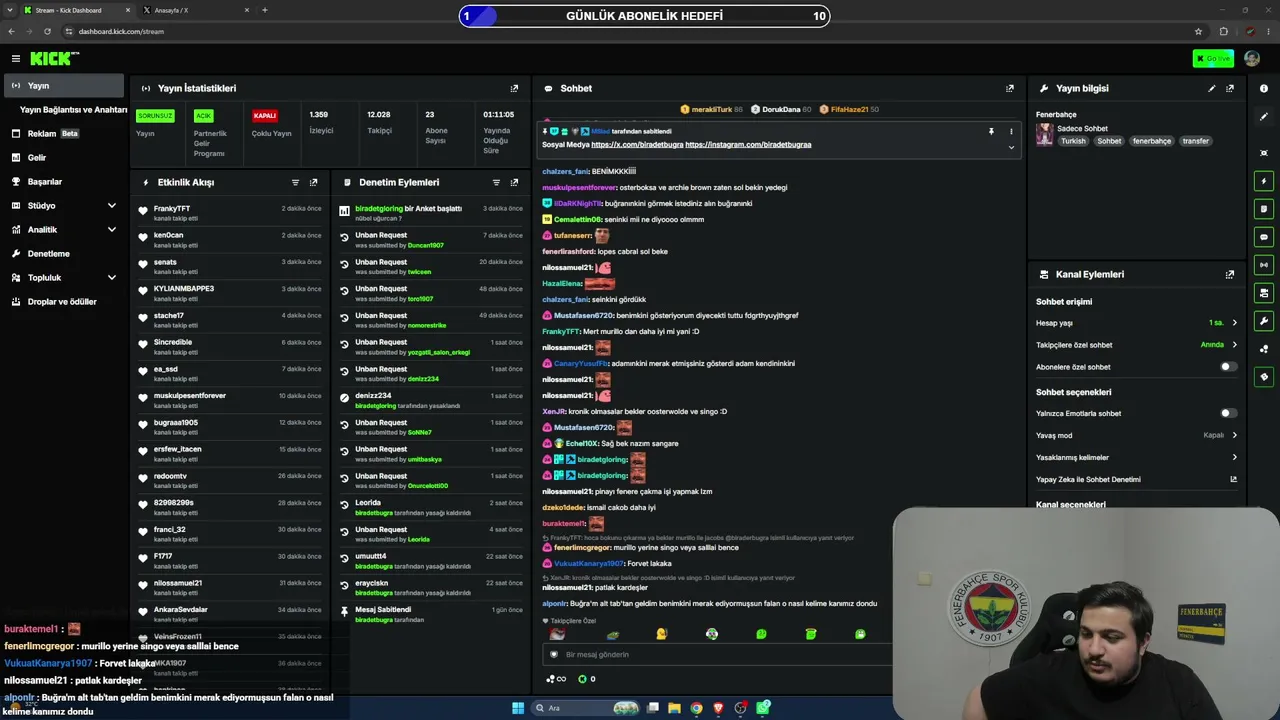The image size is (1280, 720).
Task: Toggle the chat bubble widget in right sidebar
Action: coord(1264,237)
